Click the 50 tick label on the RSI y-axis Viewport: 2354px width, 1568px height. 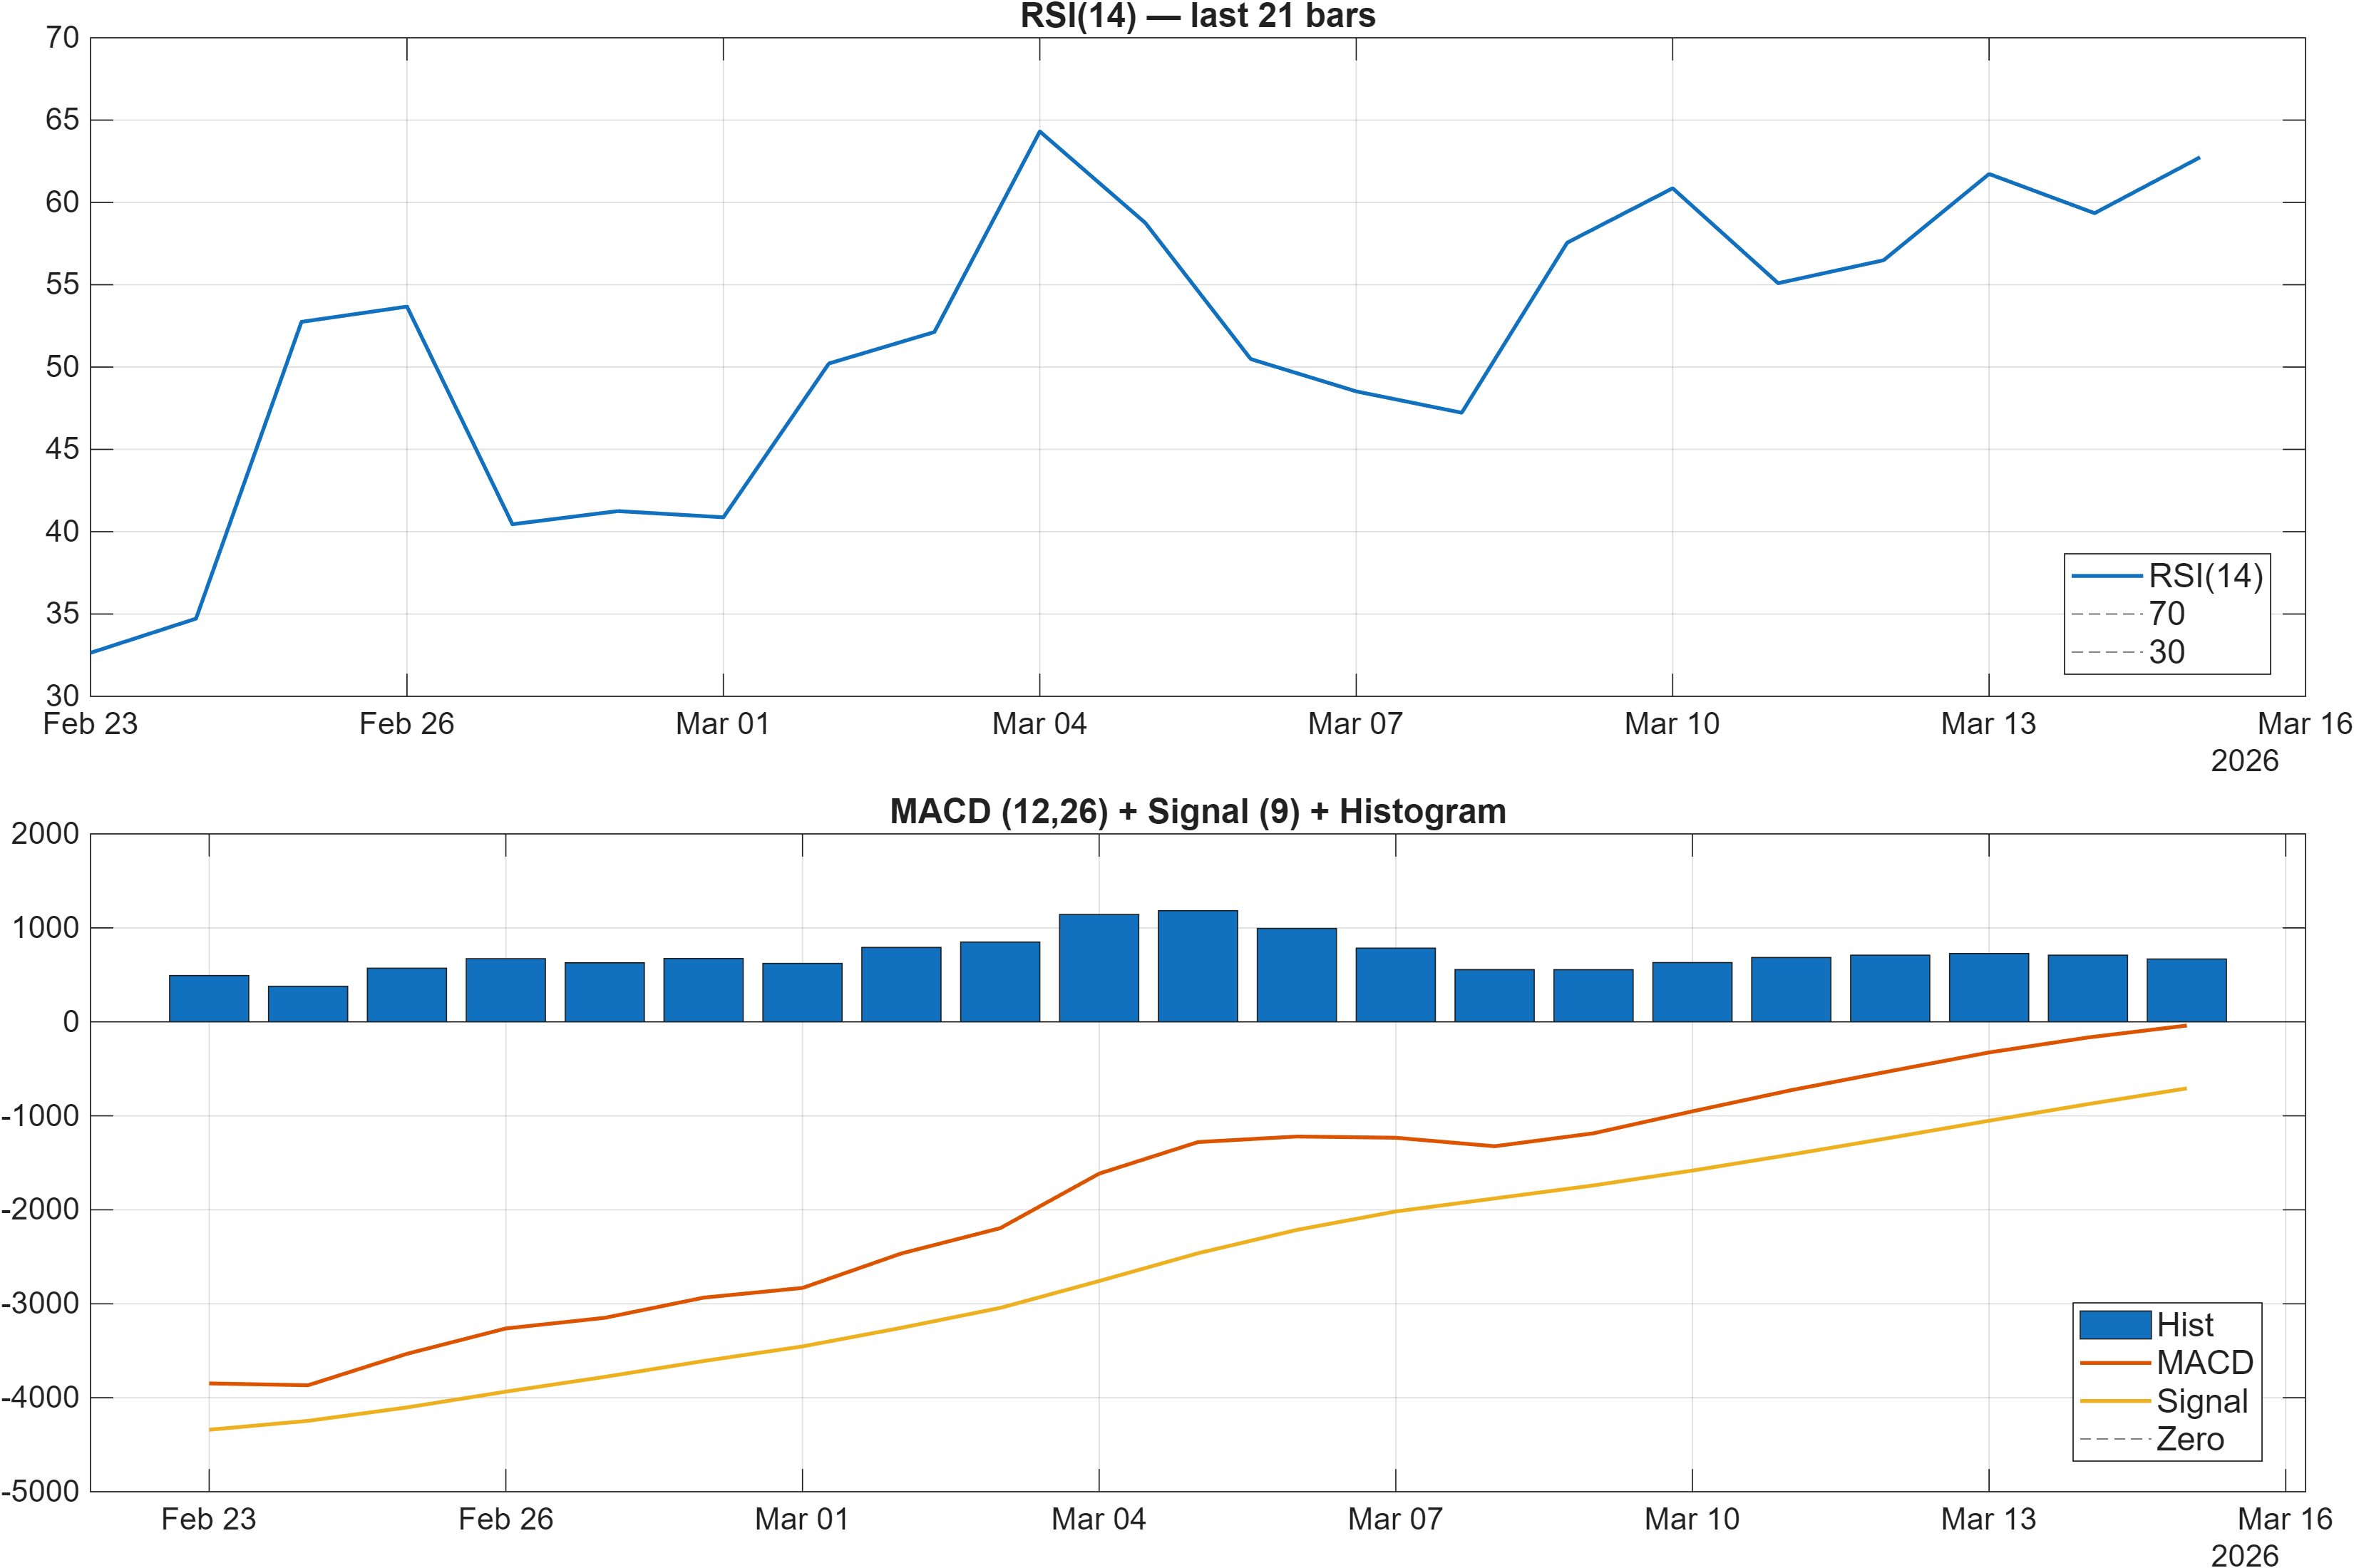(62, 367)
